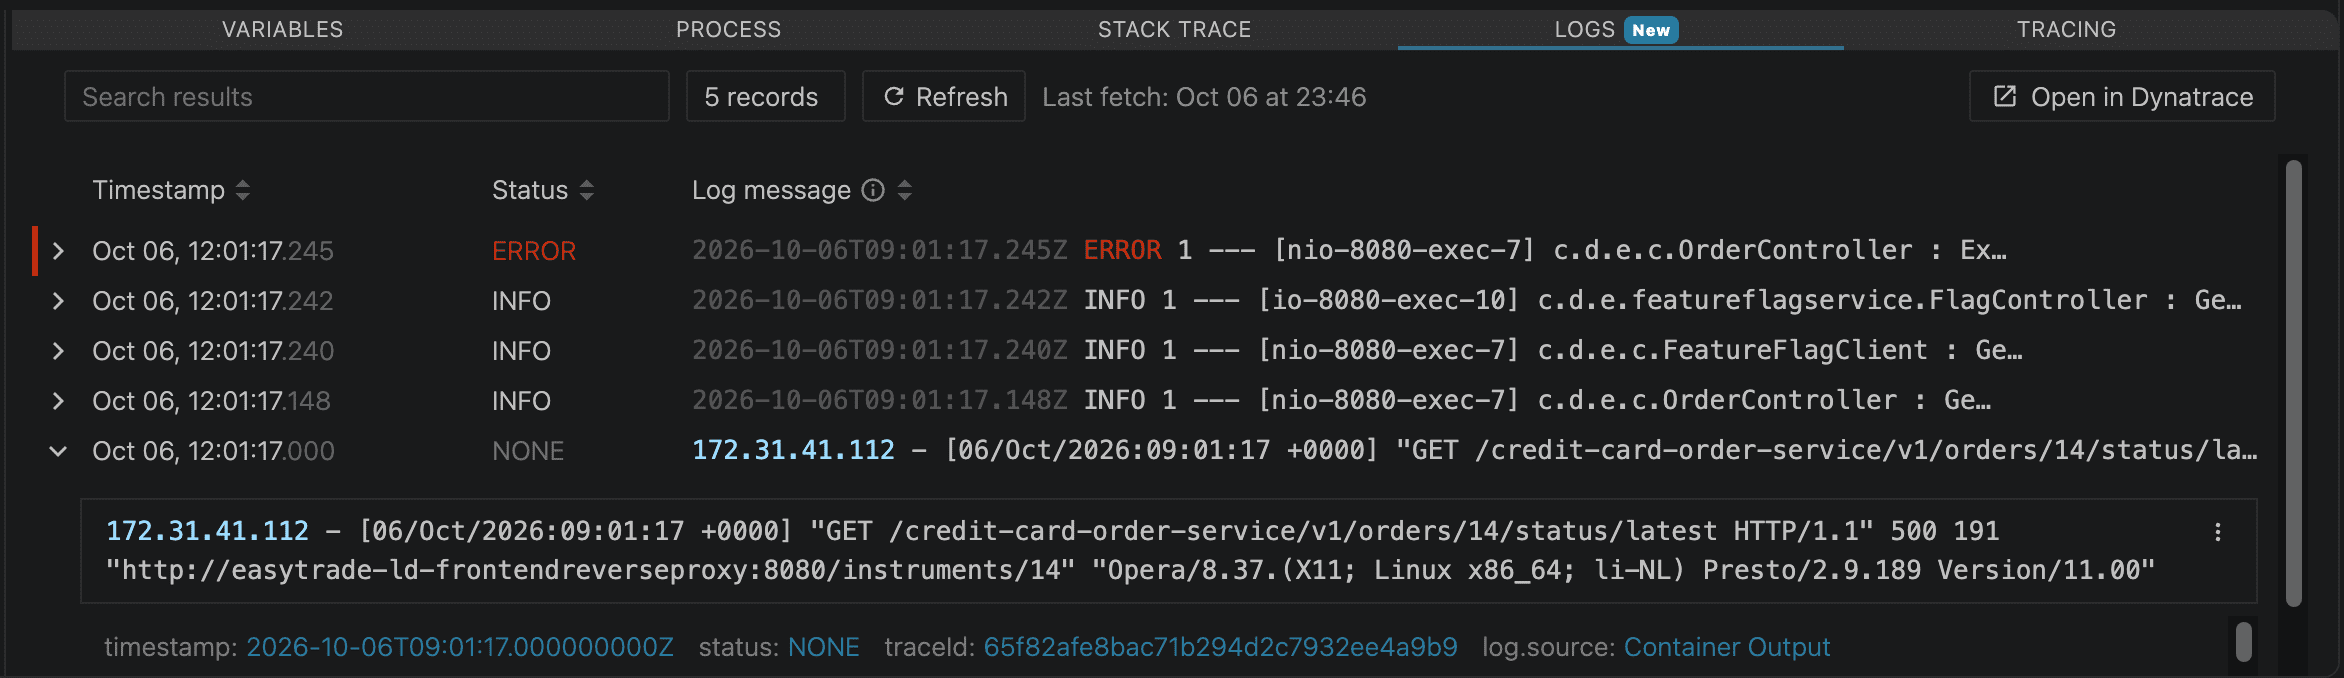Viewport: 2344px width, 678px height.
Task: Click the red ERROR status cell
Action: tap(534, 251)
